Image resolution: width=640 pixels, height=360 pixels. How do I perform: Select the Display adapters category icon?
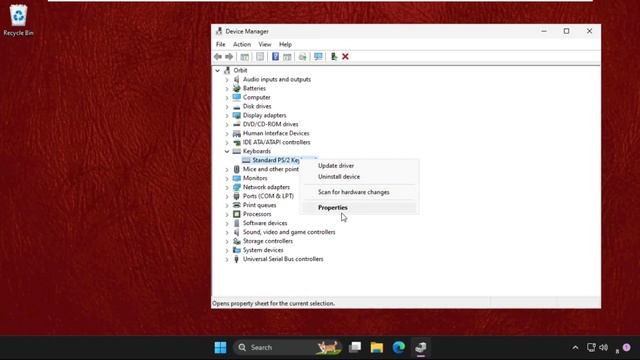[x=236, y=115]
